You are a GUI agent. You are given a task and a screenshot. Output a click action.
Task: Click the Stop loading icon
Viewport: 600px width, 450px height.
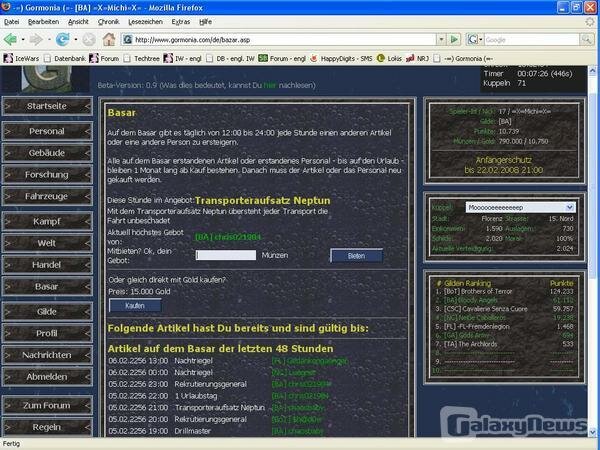tap(88, 39)
